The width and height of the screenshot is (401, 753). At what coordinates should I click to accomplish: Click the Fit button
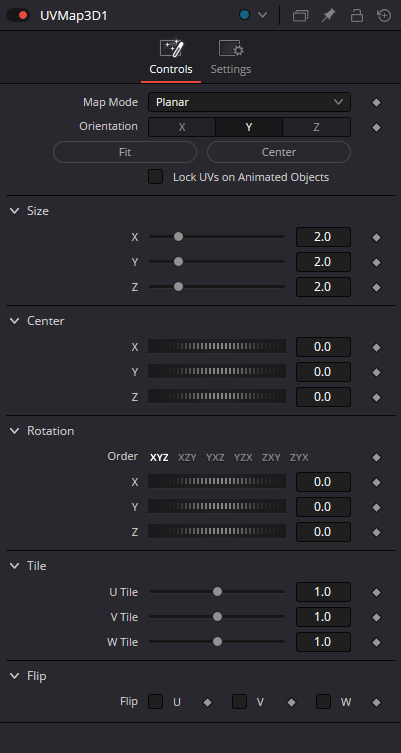coord(125,152)
